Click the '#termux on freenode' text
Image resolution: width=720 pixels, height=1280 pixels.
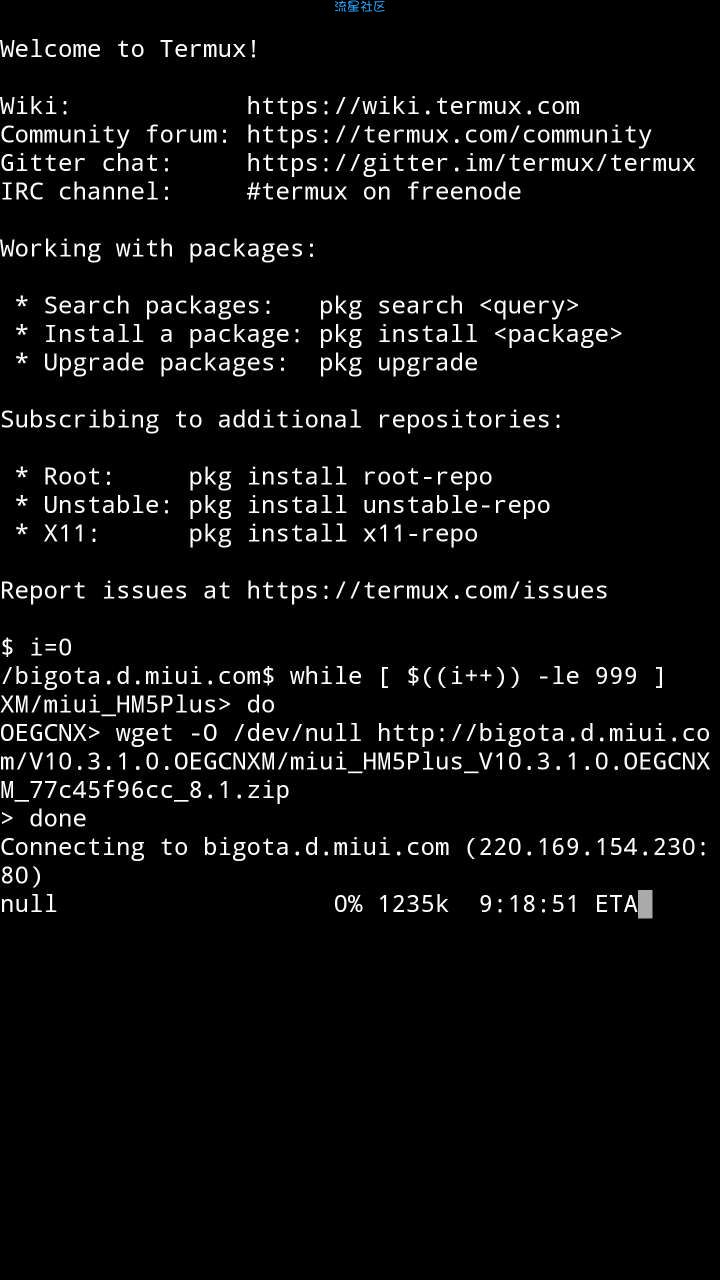coord(384,191)
